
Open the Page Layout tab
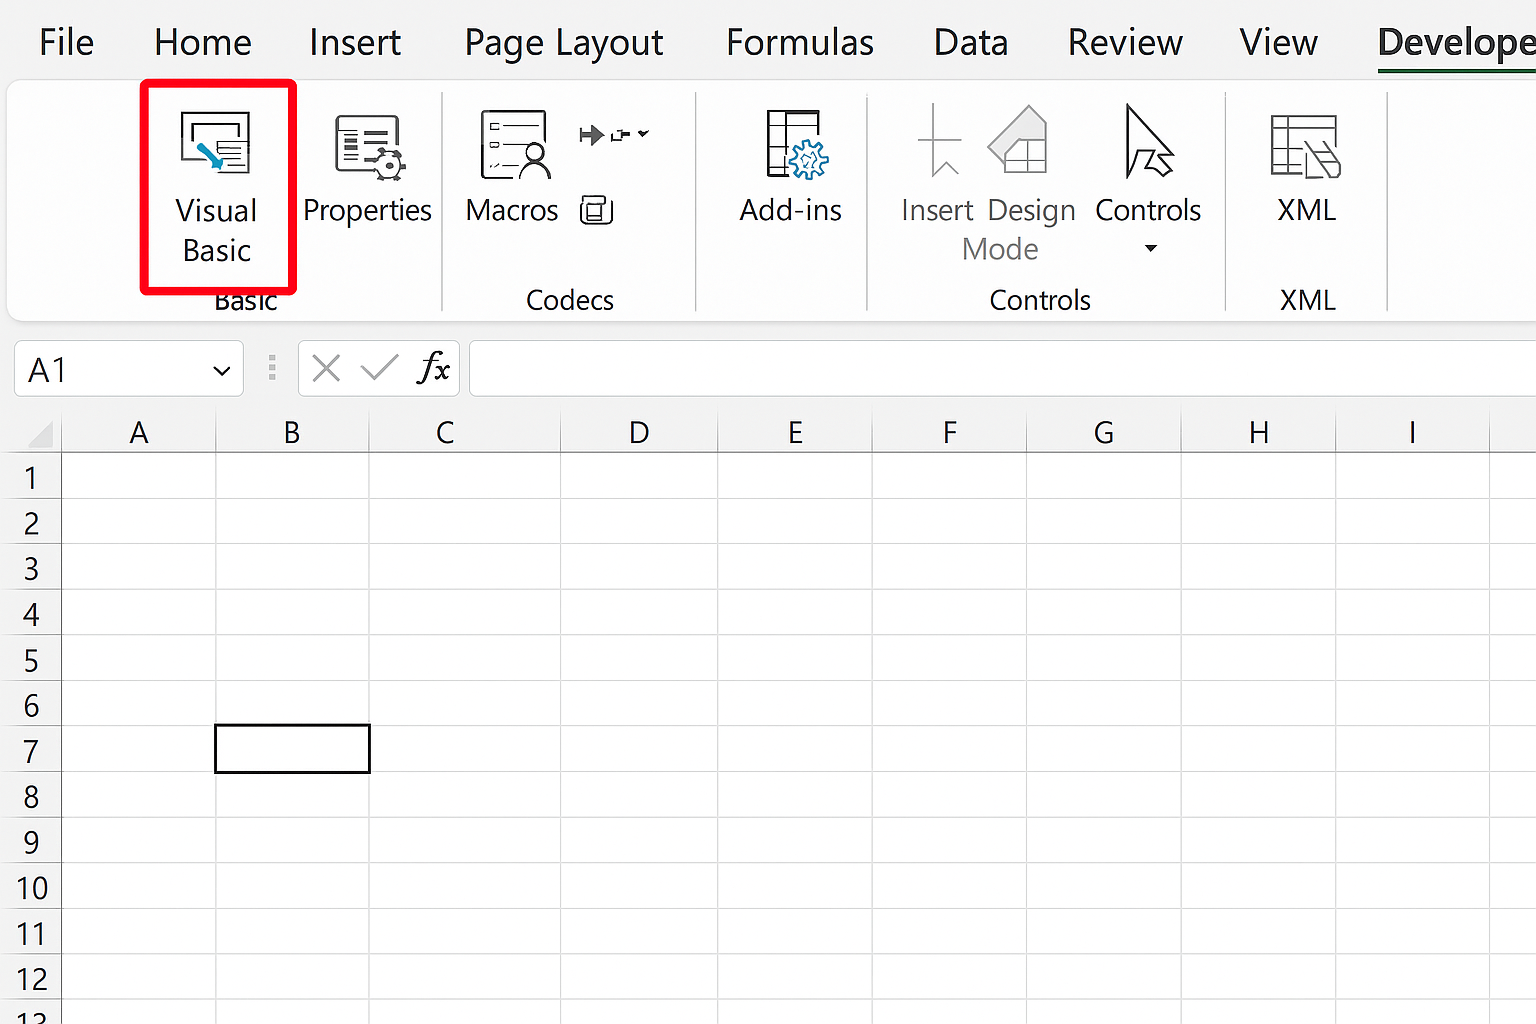point(564,43)
